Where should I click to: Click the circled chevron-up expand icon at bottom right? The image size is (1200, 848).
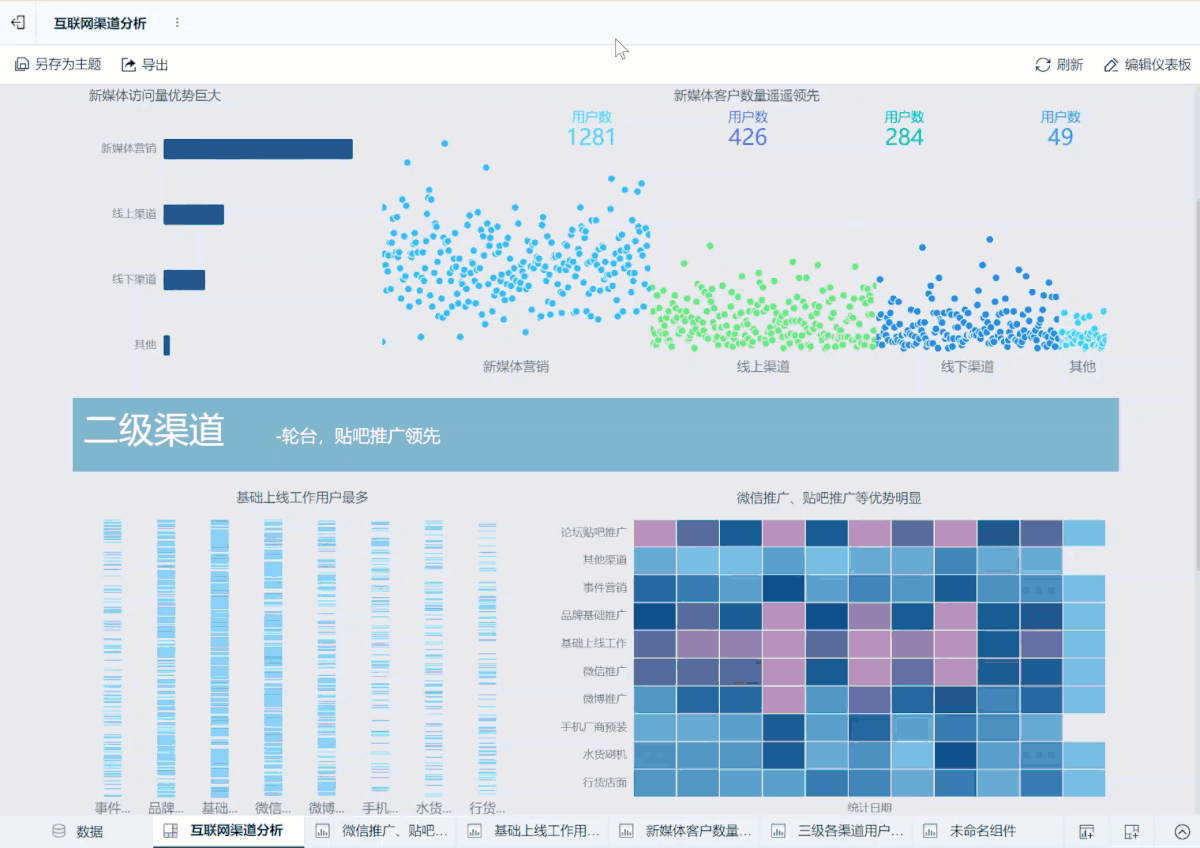1181,831
